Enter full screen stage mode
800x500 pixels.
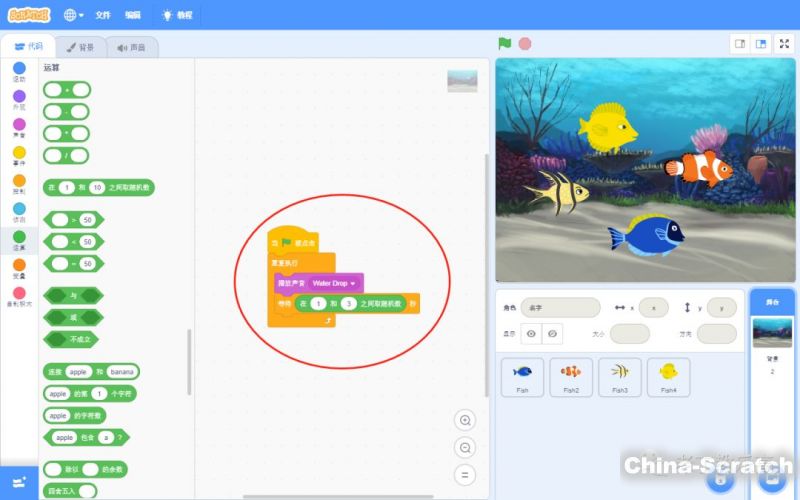pos(786,44)
